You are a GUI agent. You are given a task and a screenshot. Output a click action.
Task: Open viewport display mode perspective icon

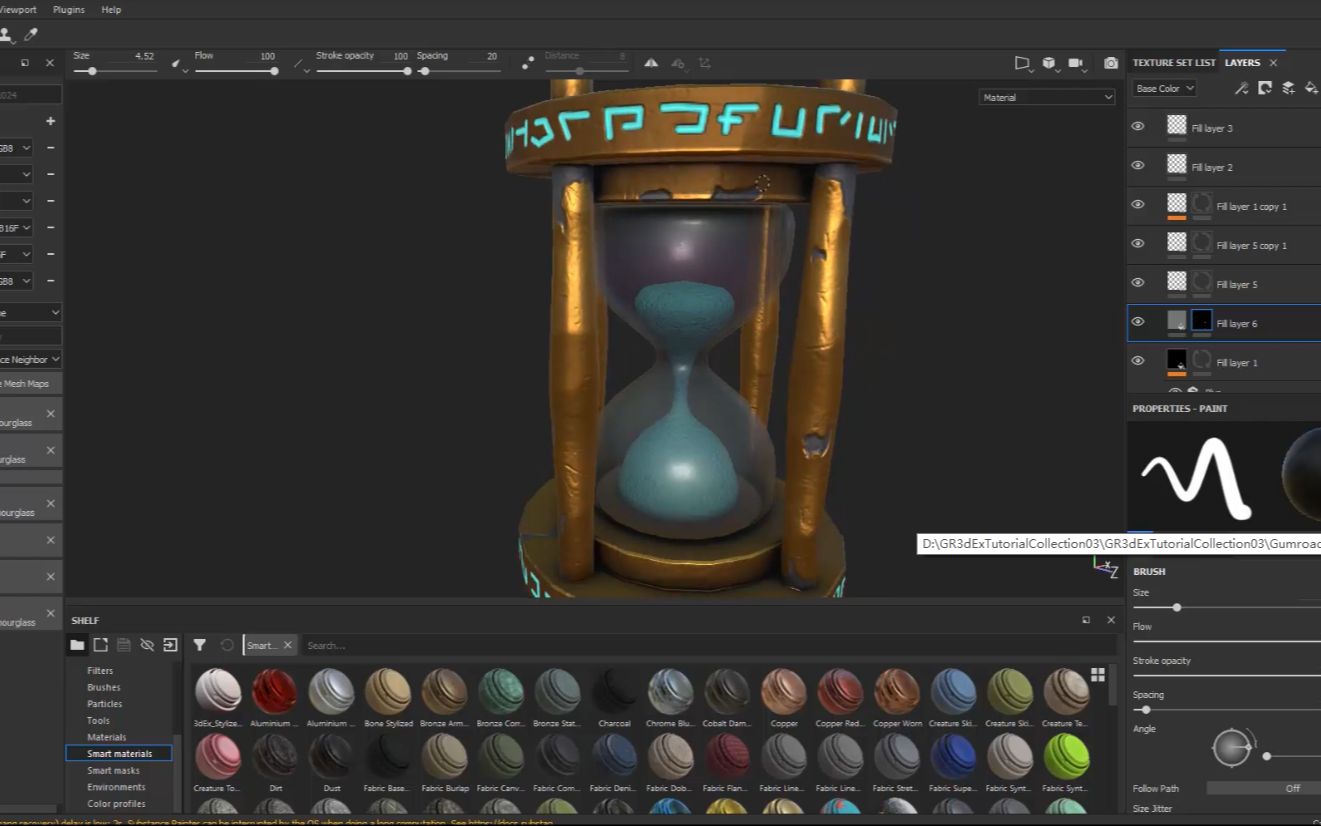tap(1022, 63)
